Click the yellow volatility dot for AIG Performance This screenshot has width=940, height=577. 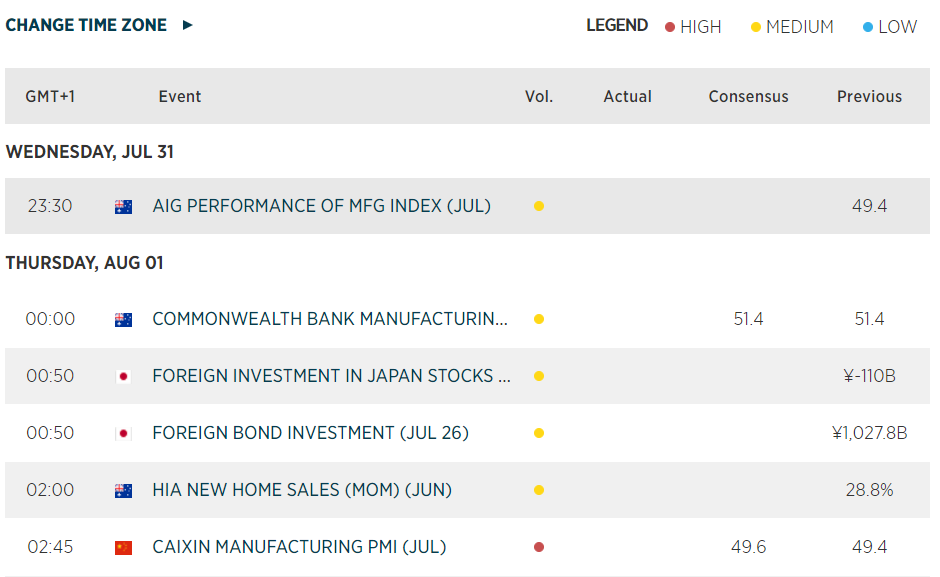pos(539,206)
